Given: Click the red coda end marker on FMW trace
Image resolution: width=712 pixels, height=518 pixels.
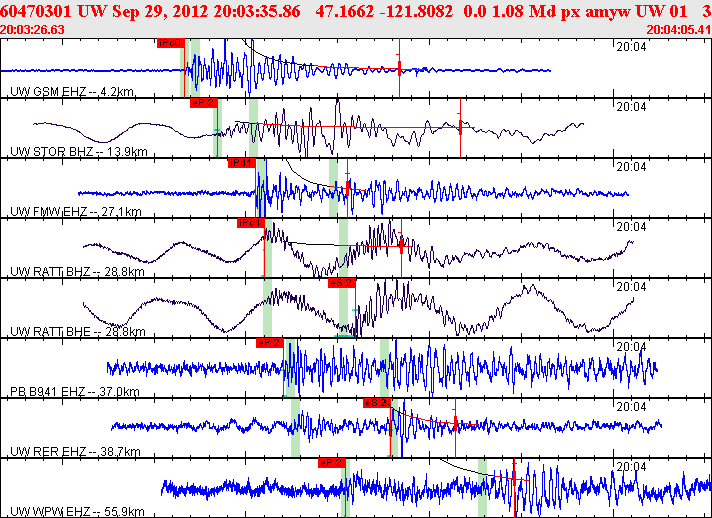Looking at the screenshot, I should point(348,188).
